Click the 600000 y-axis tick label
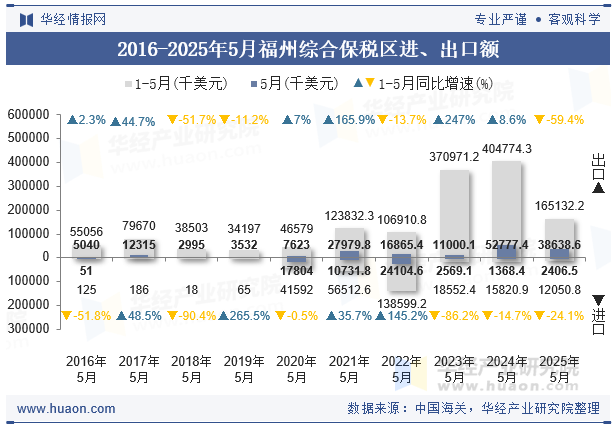The image size is (615, 427). click(x=28, y=114)
